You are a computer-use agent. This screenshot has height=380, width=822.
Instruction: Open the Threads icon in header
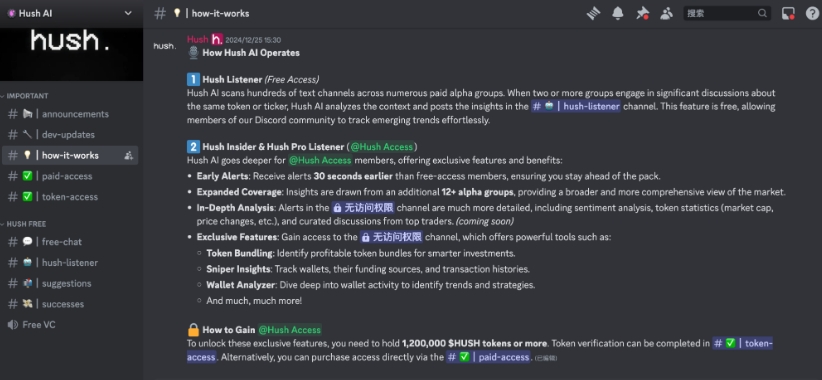click(593, 14)
